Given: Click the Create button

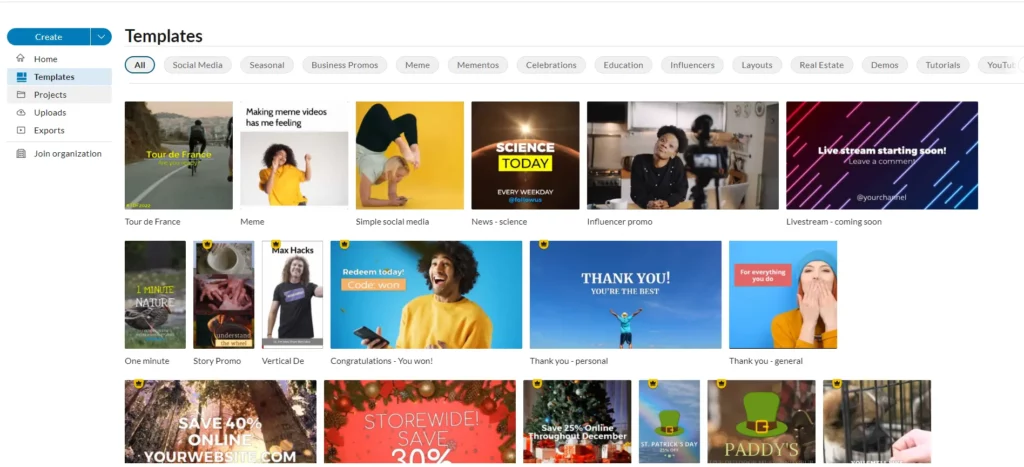Looking at the screenshot, I should (48, 37).
